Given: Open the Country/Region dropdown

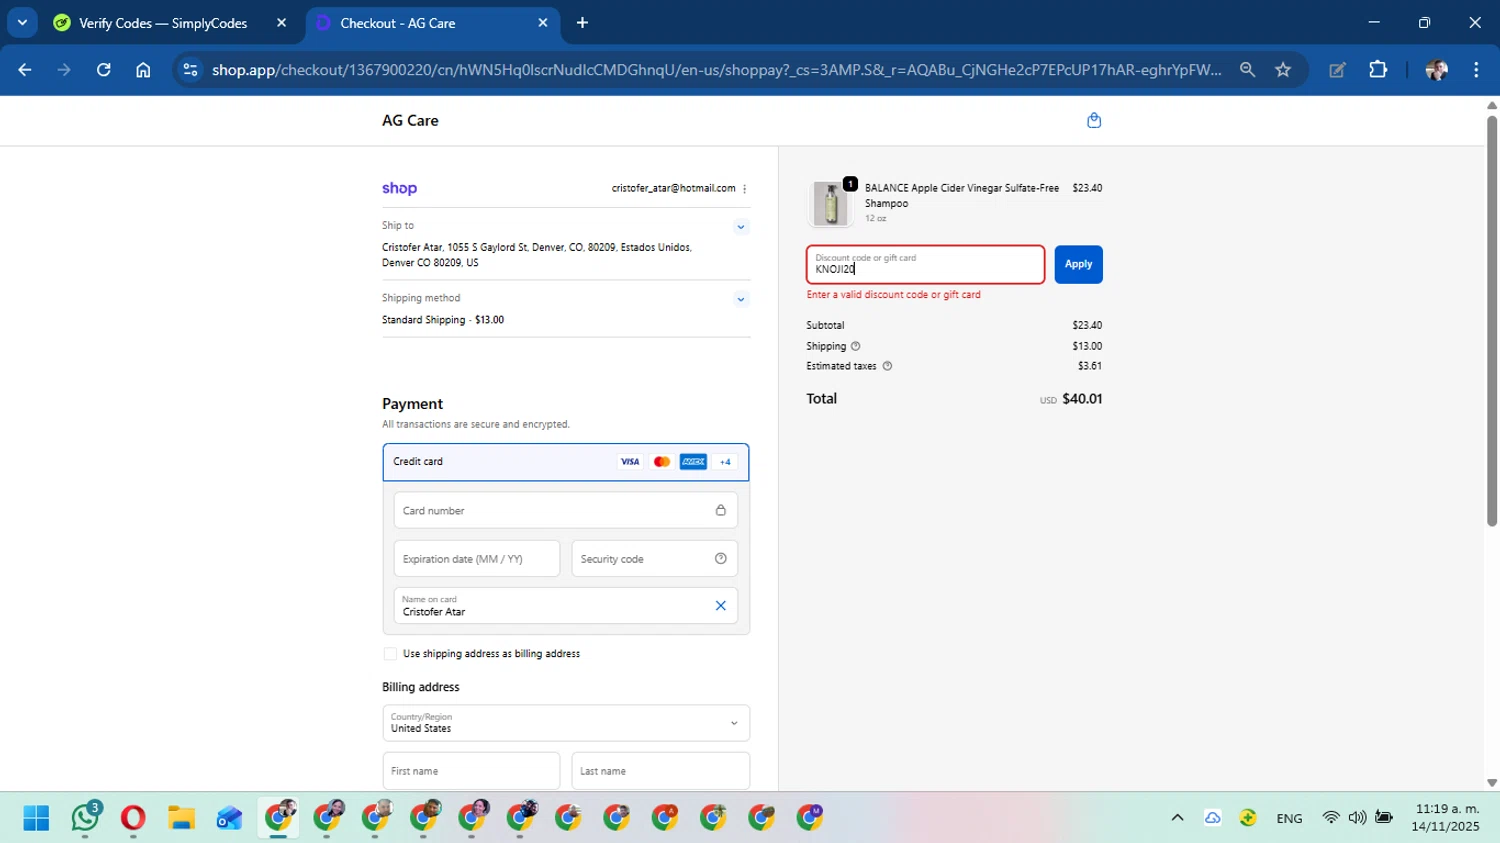Looking at the screenshot, I should coord(566,723).
